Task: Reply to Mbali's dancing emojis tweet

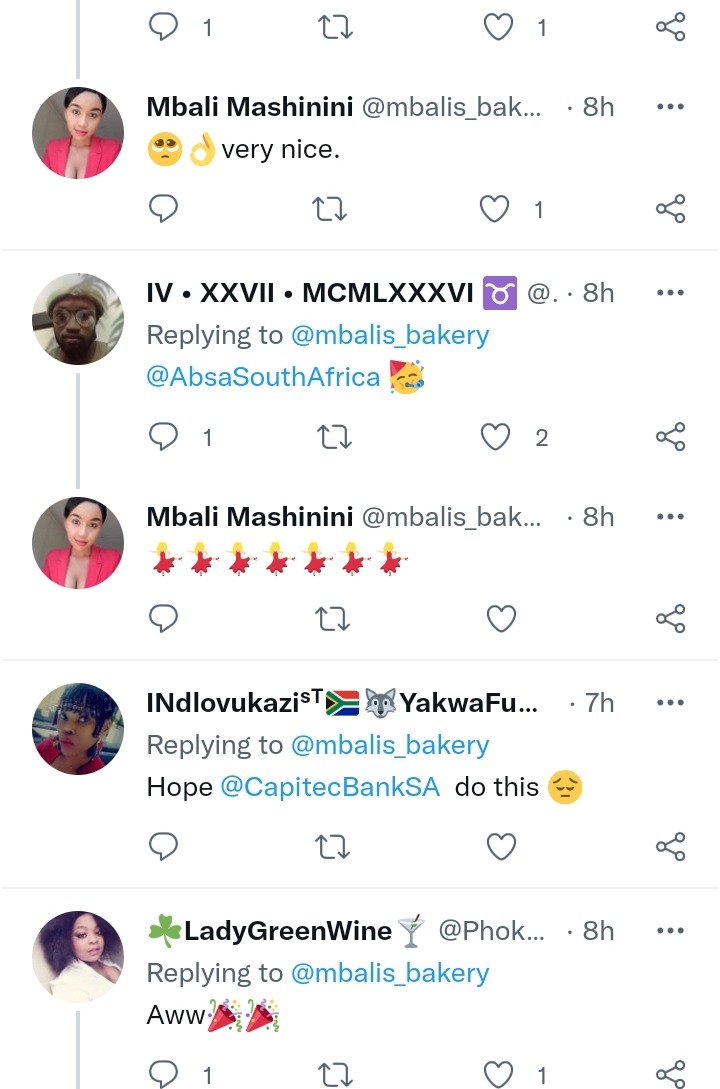Action: (x=163, y=619)
